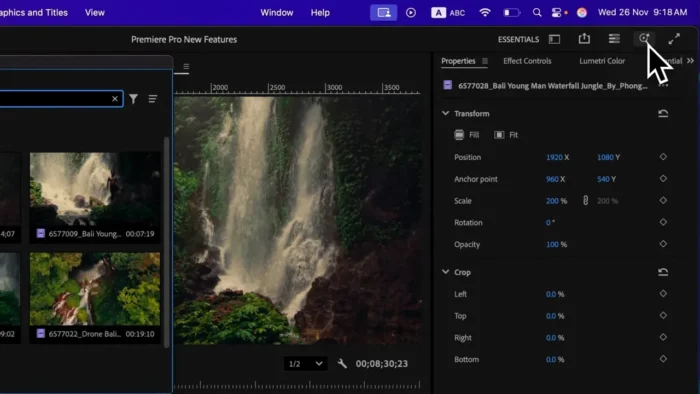This screenshot has height=394, width=700.
Task: Open the View menu
Action: [95, 12]
